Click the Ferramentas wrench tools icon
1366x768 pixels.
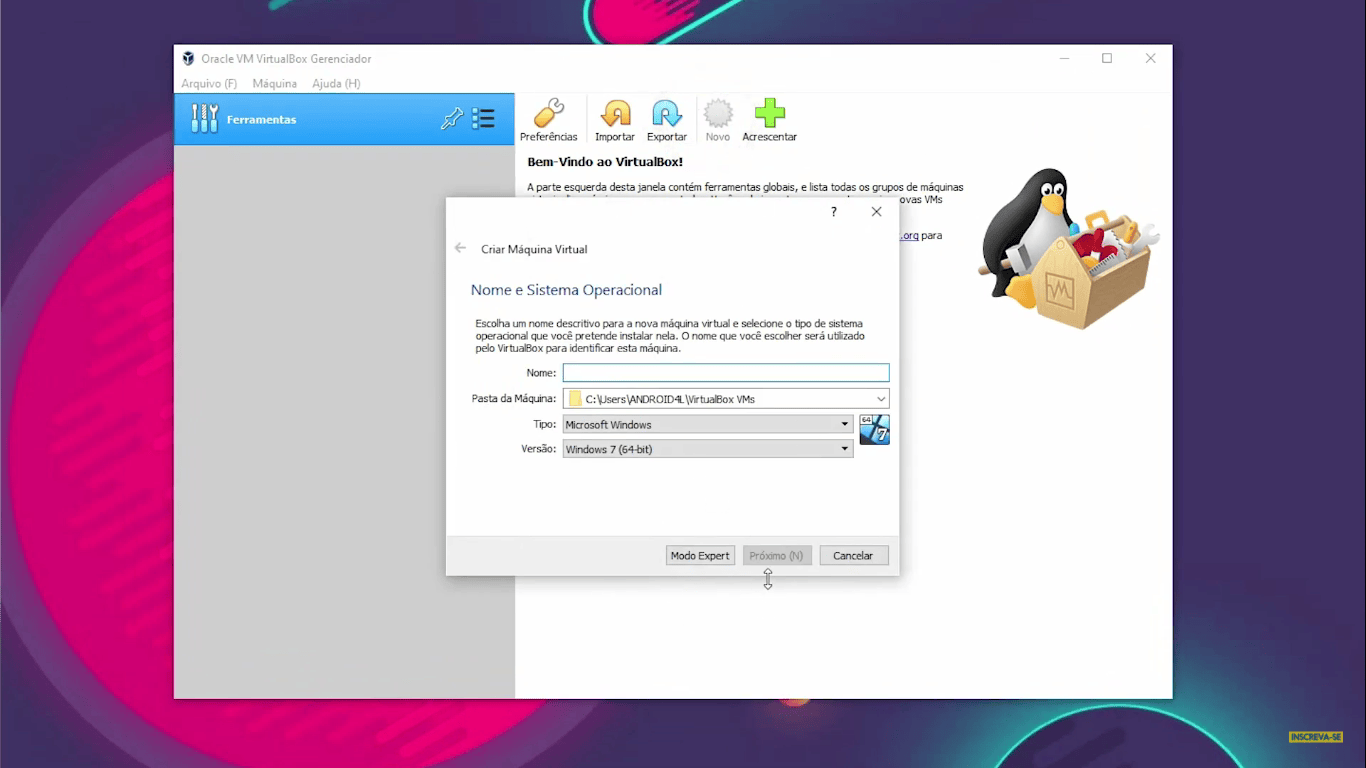coord(204,119)
